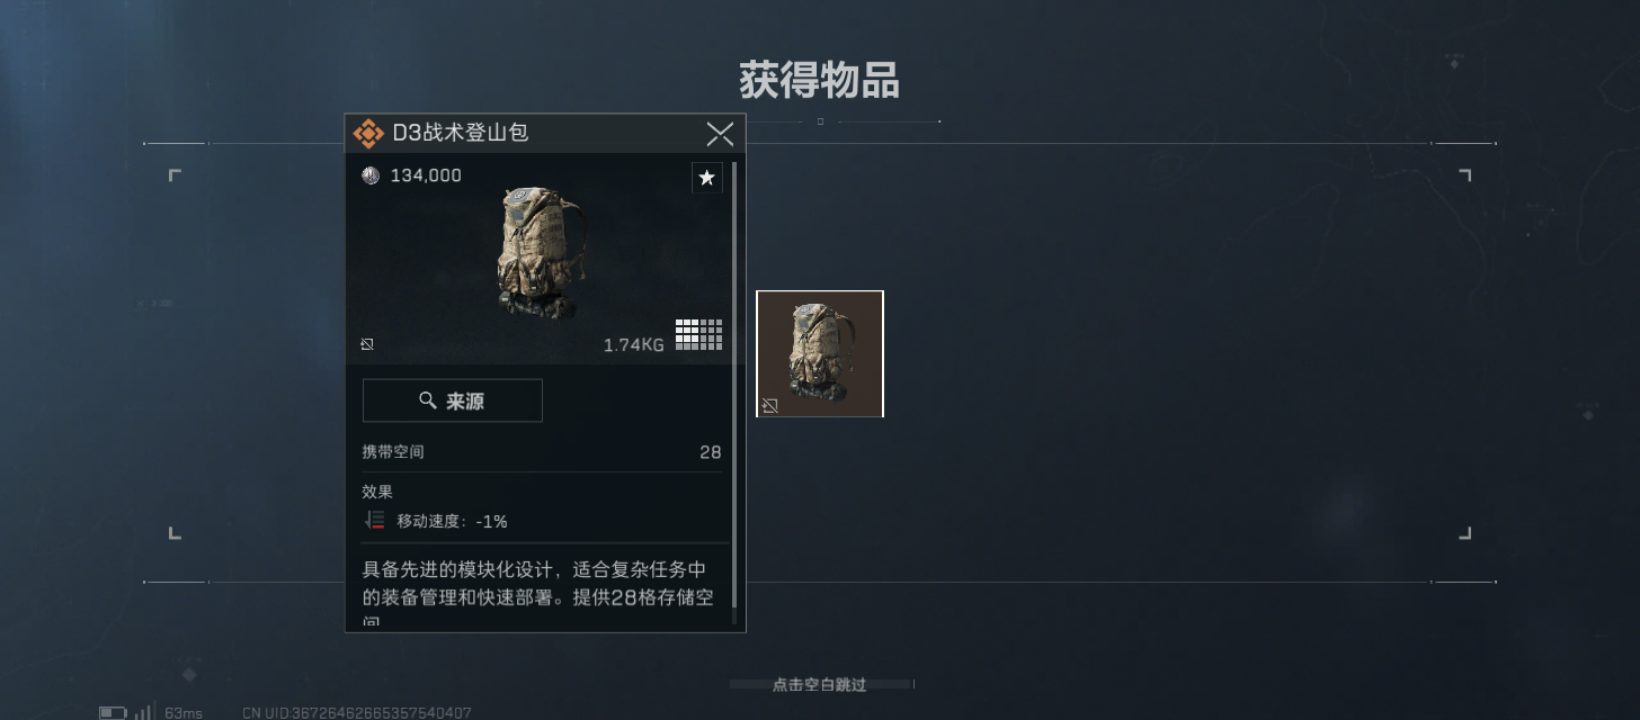Image resolution: width=1640 pixels, height=720 pixels.
Task: Click the network signal bars icon
Action: 143,712
